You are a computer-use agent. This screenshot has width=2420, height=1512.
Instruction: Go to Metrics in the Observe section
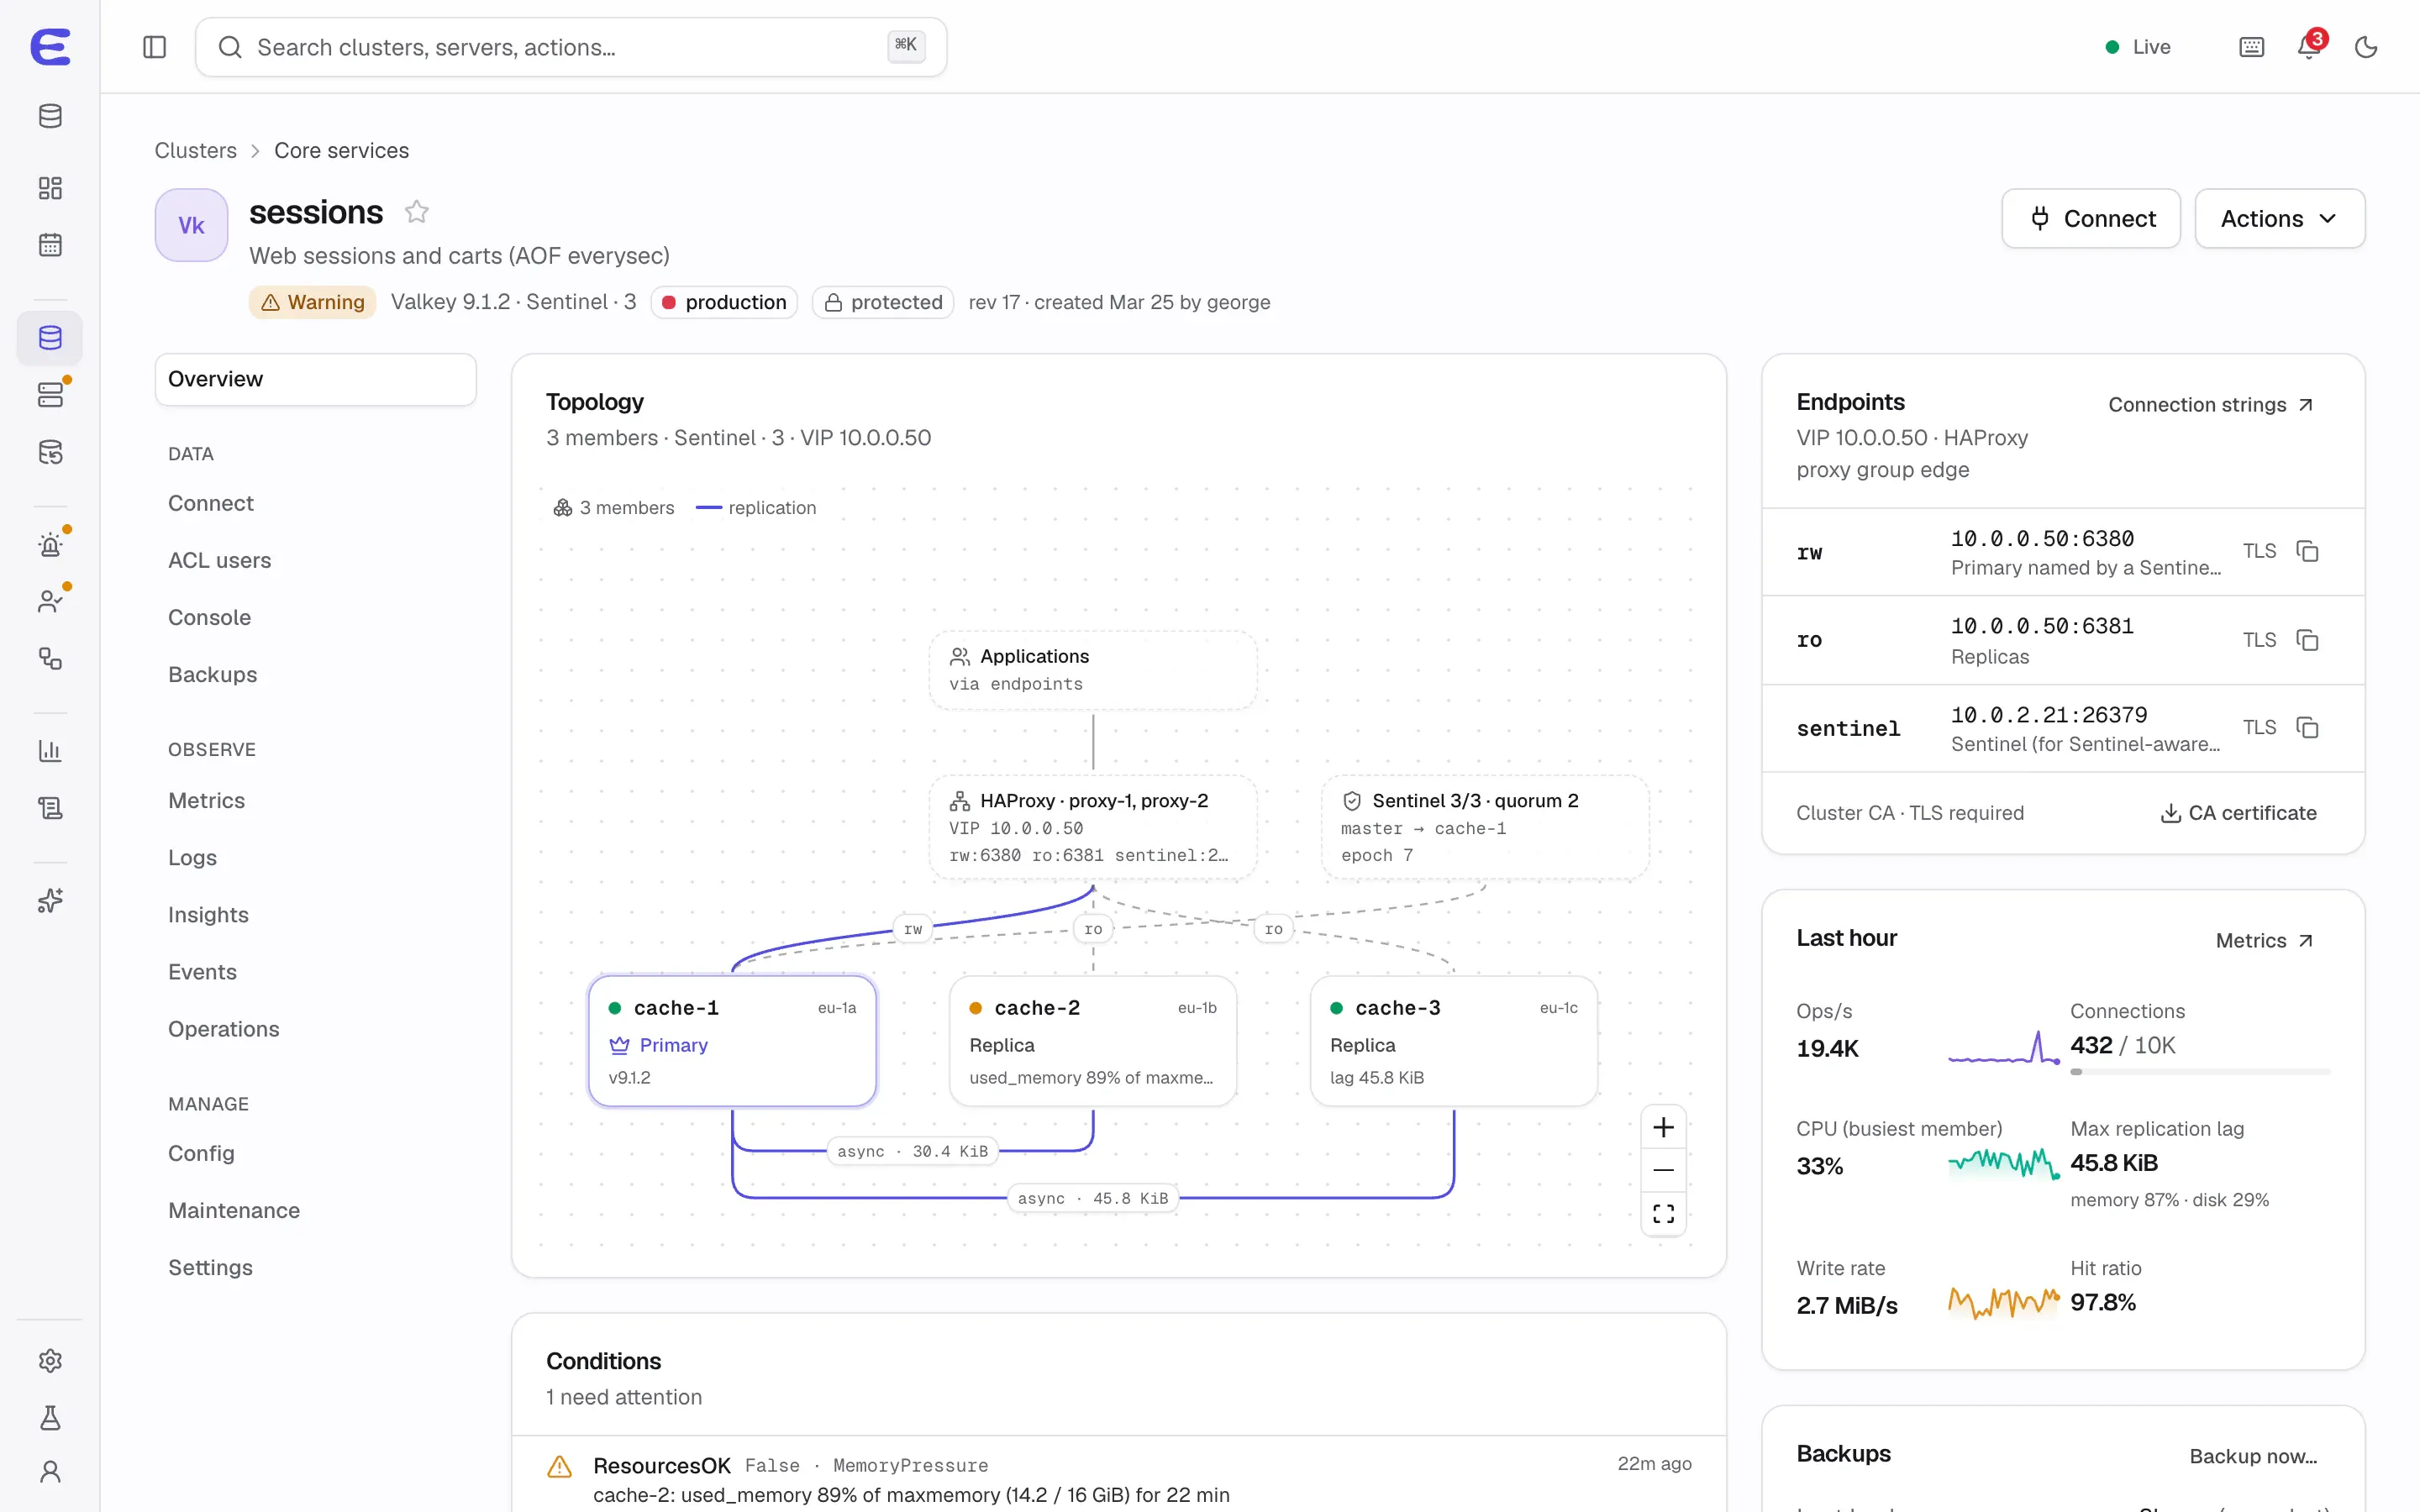click(206, 800)
